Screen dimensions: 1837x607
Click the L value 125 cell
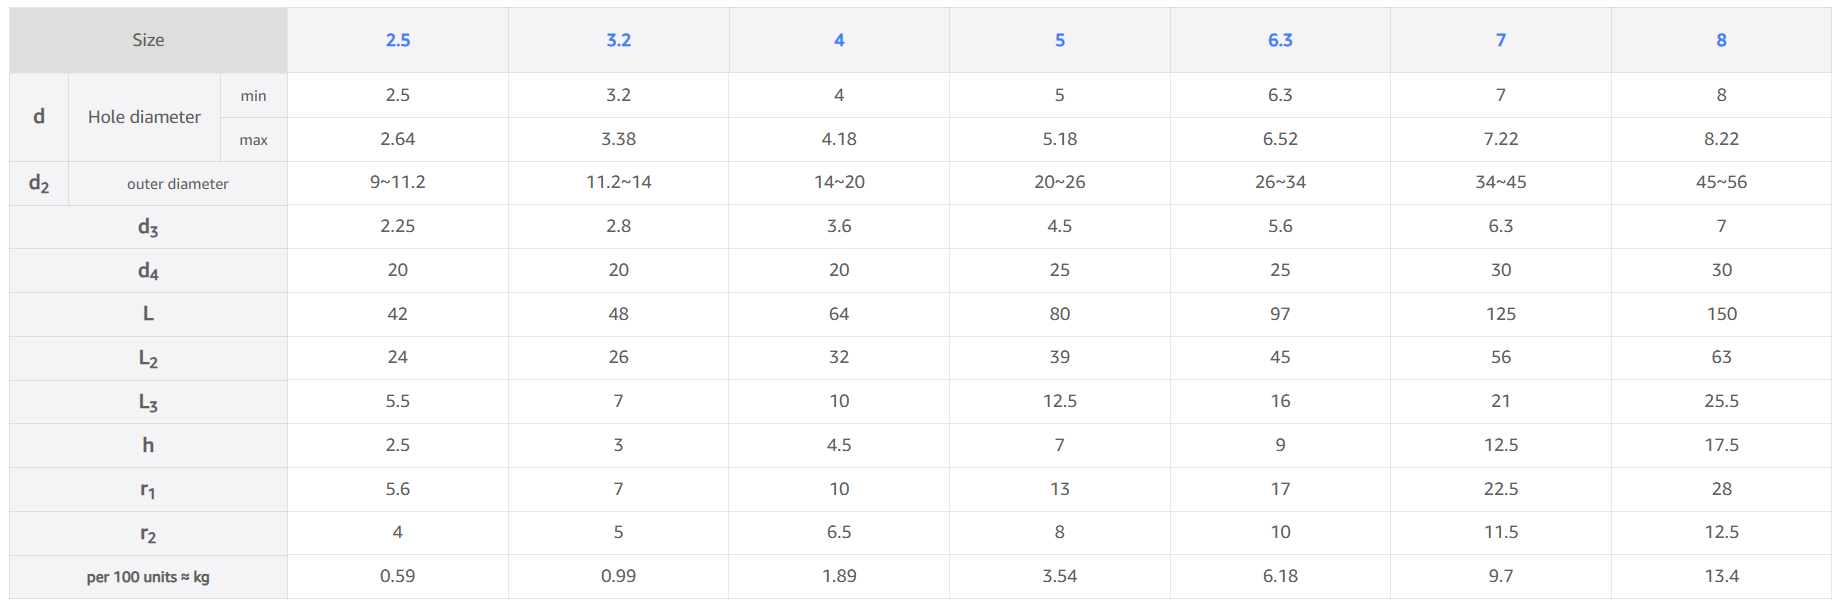pyautogui.click(x=1500, y=314)
